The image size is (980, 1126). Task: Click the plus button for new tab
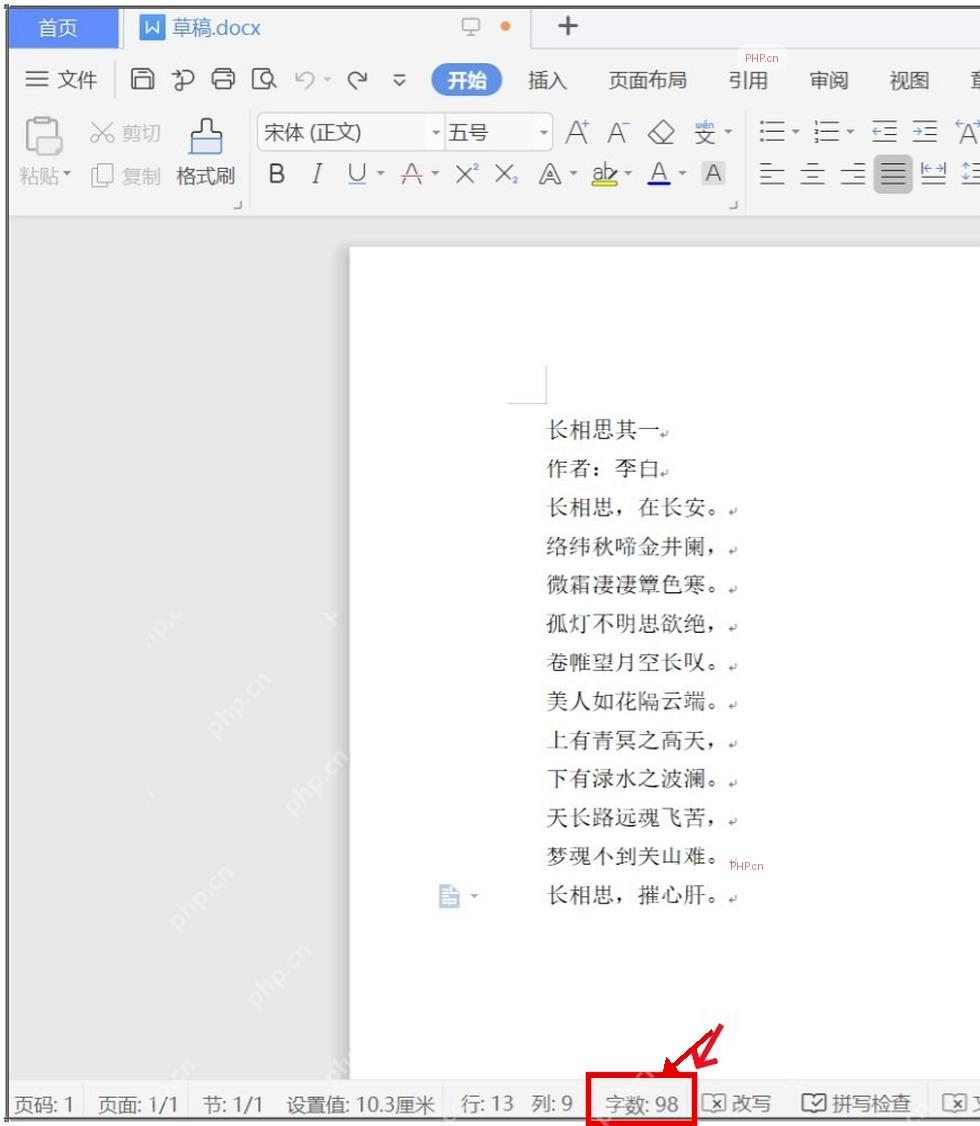[567, 27]
